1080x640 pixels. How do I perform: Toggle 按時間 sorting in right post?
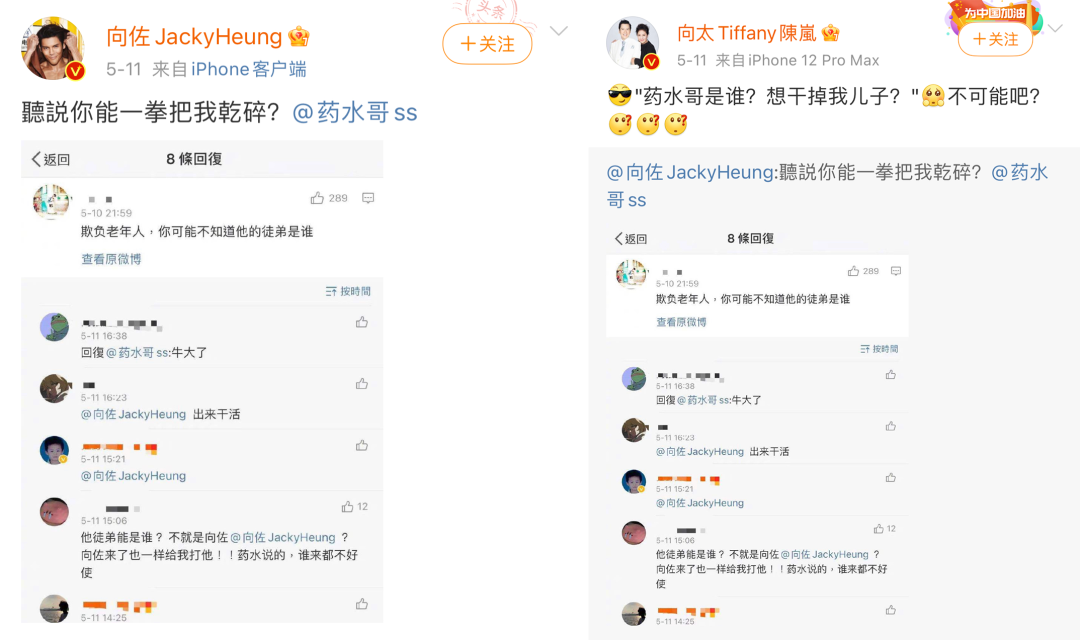pyautogui.click(x=880, y=349)
